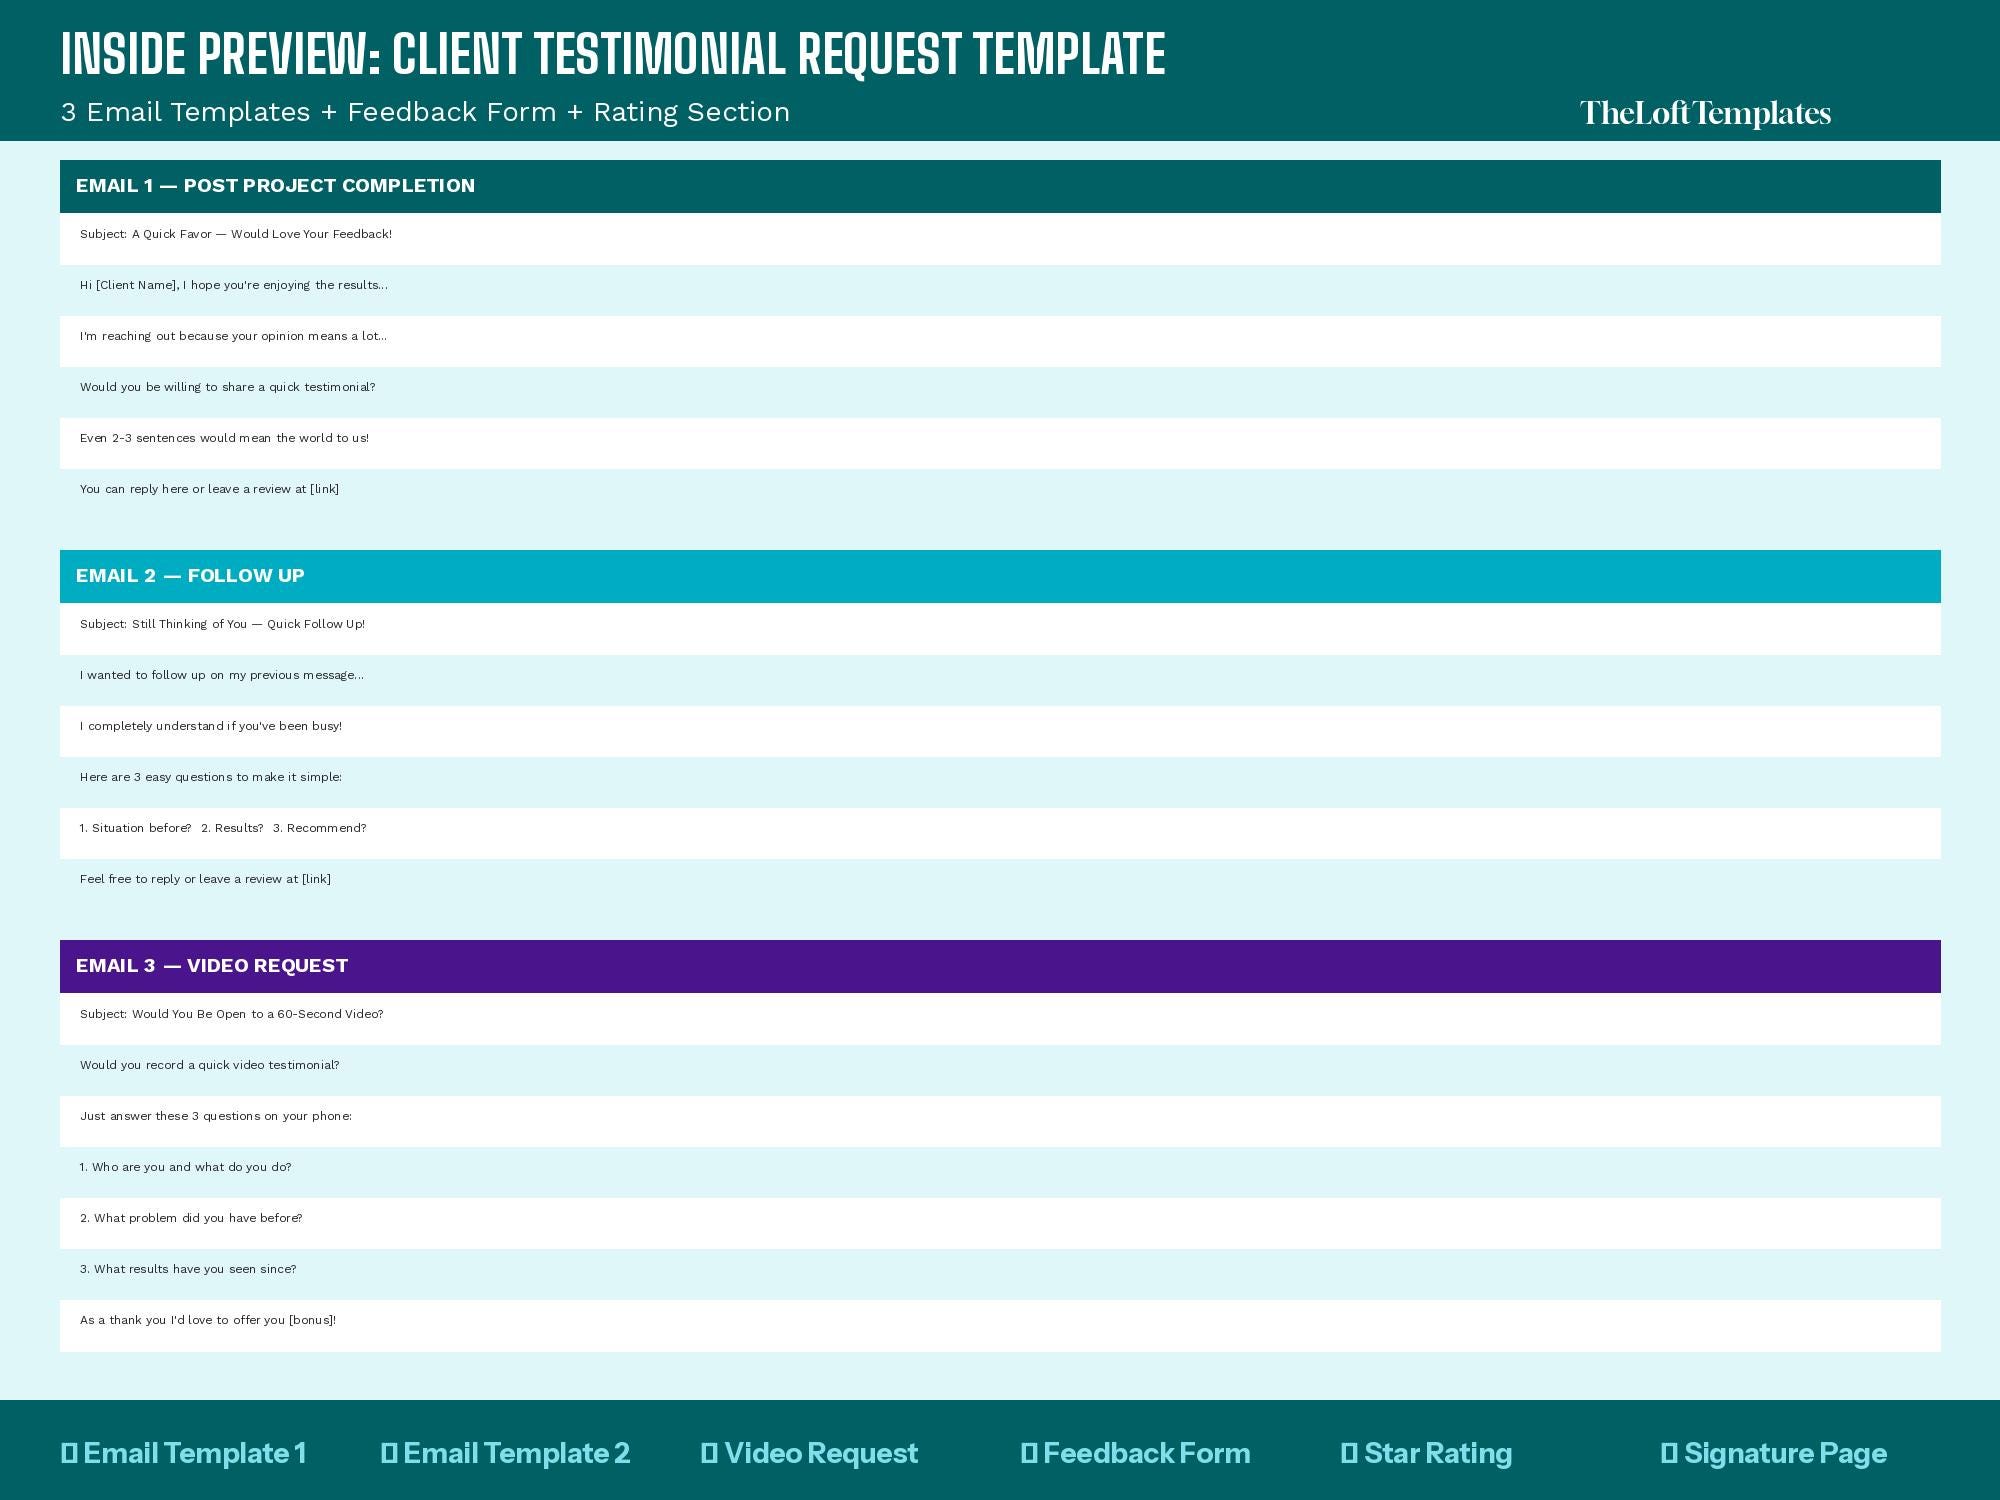Image resolution: width=2000 pixels, height=1500 pixels.
Task: Click 'You can reply here or leave a review at [link]'
Action: tap(209, 489)
